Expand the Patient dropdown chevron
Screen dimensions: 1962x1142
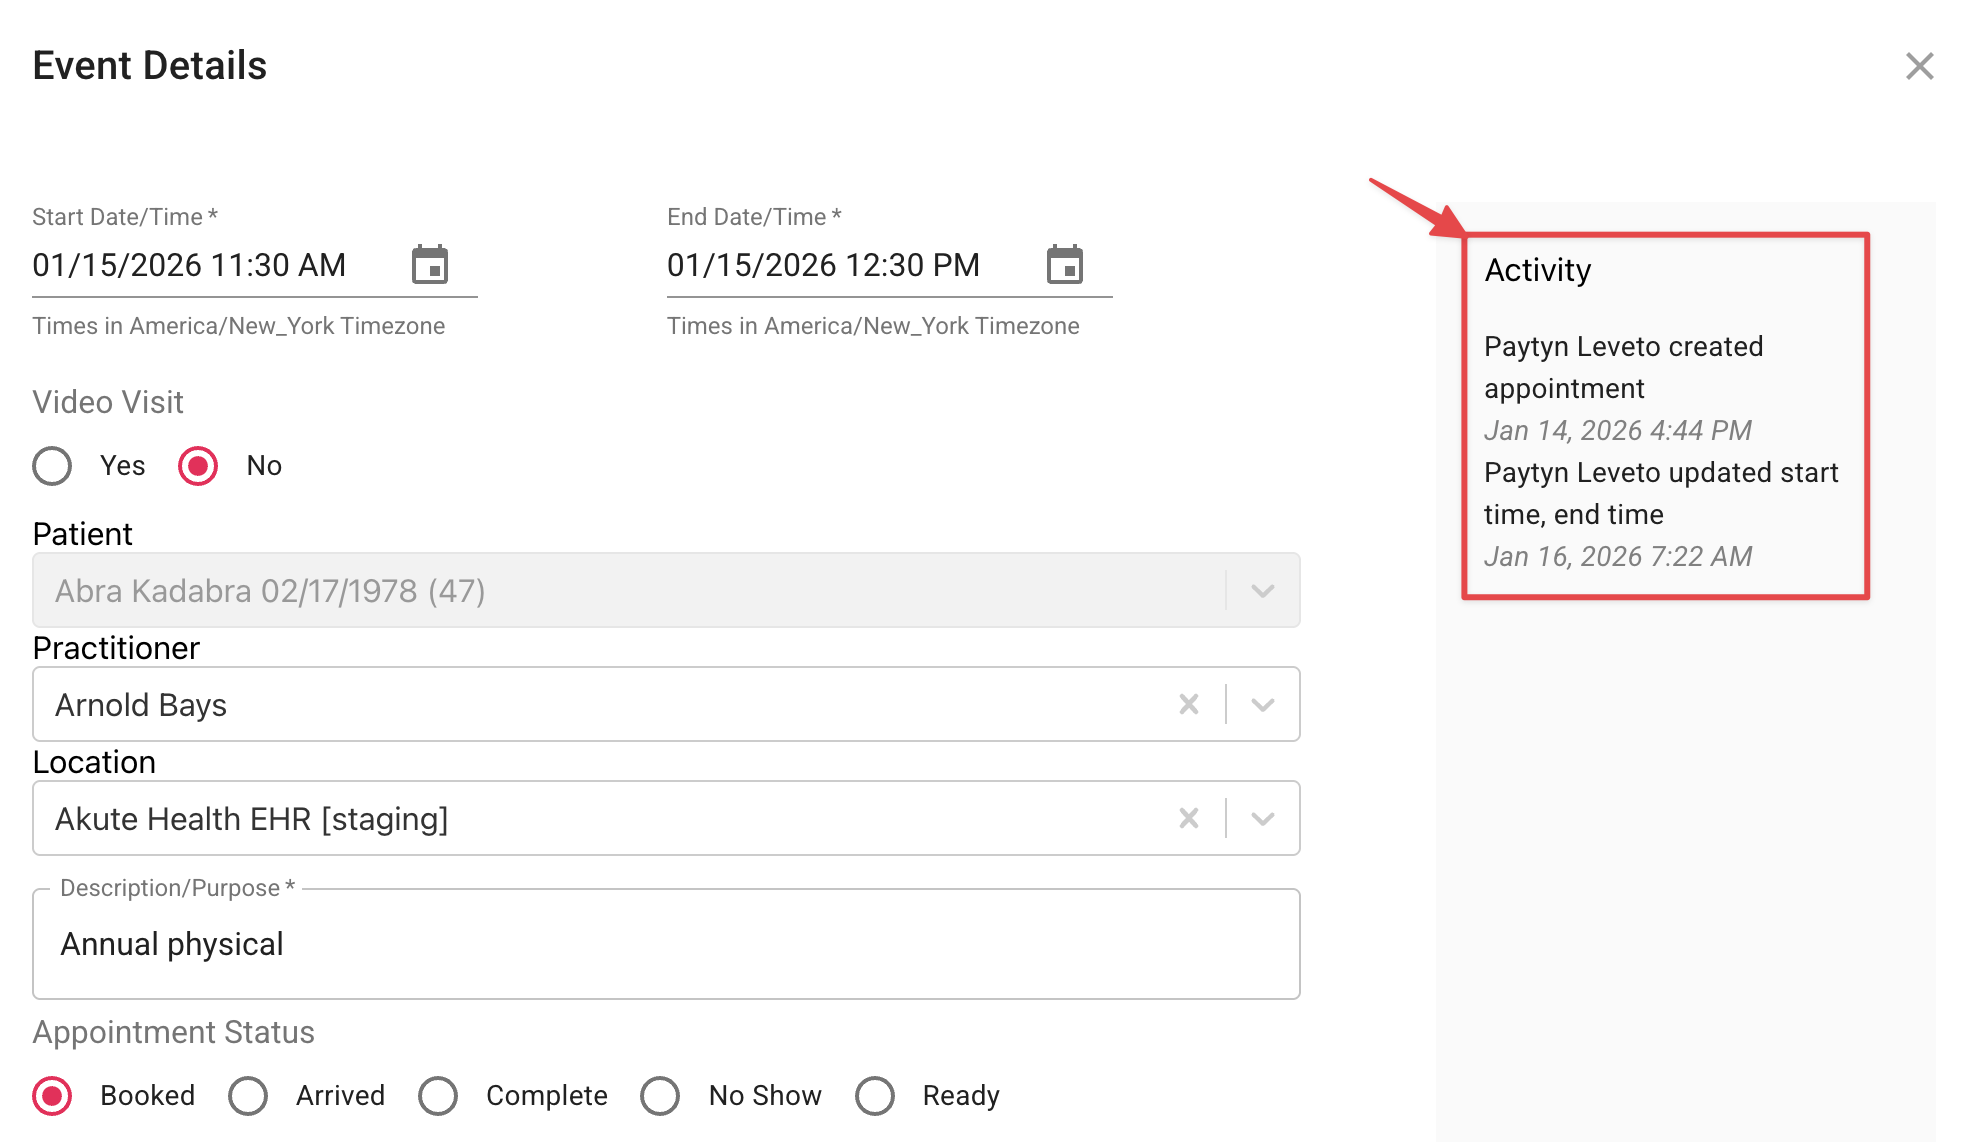click(x=1262, y=590)
